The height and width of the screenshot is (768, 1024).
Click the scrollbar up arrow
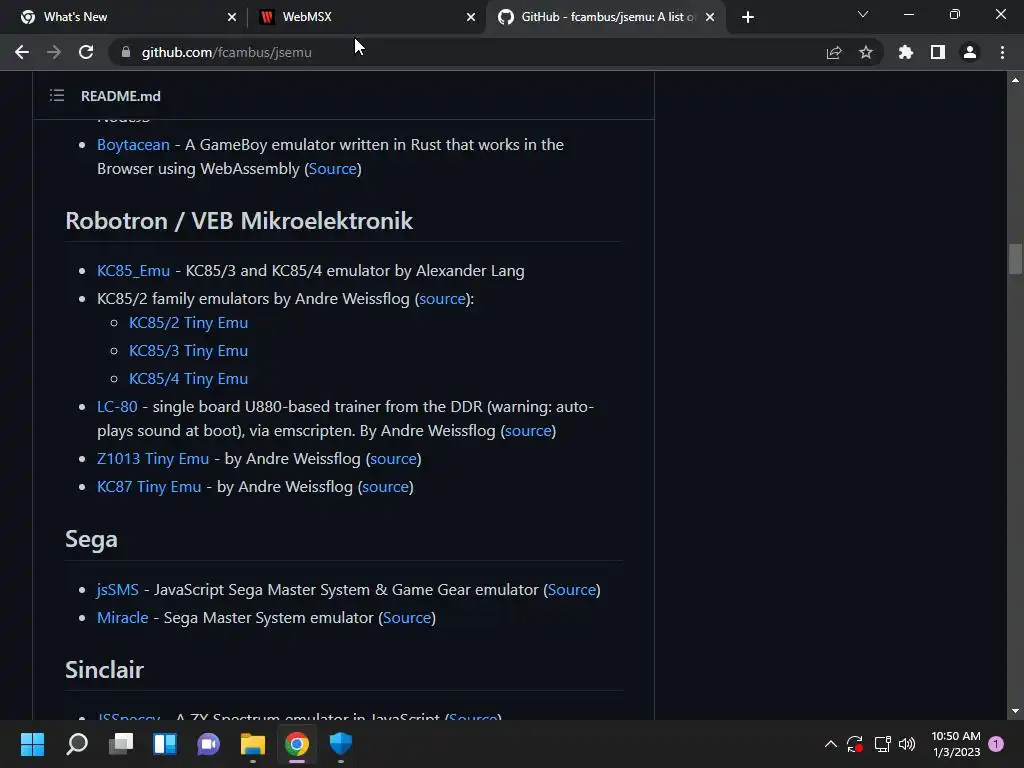coord(1015,80)
